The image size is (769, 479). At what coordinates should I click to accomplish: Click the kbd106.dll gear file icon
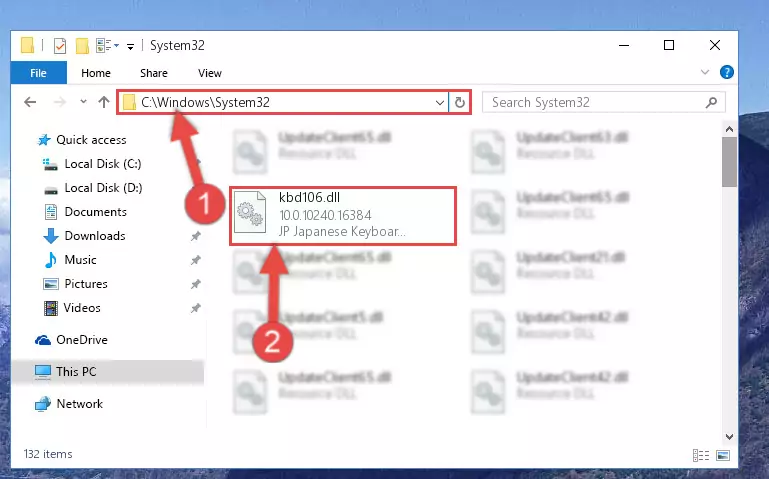250,213
